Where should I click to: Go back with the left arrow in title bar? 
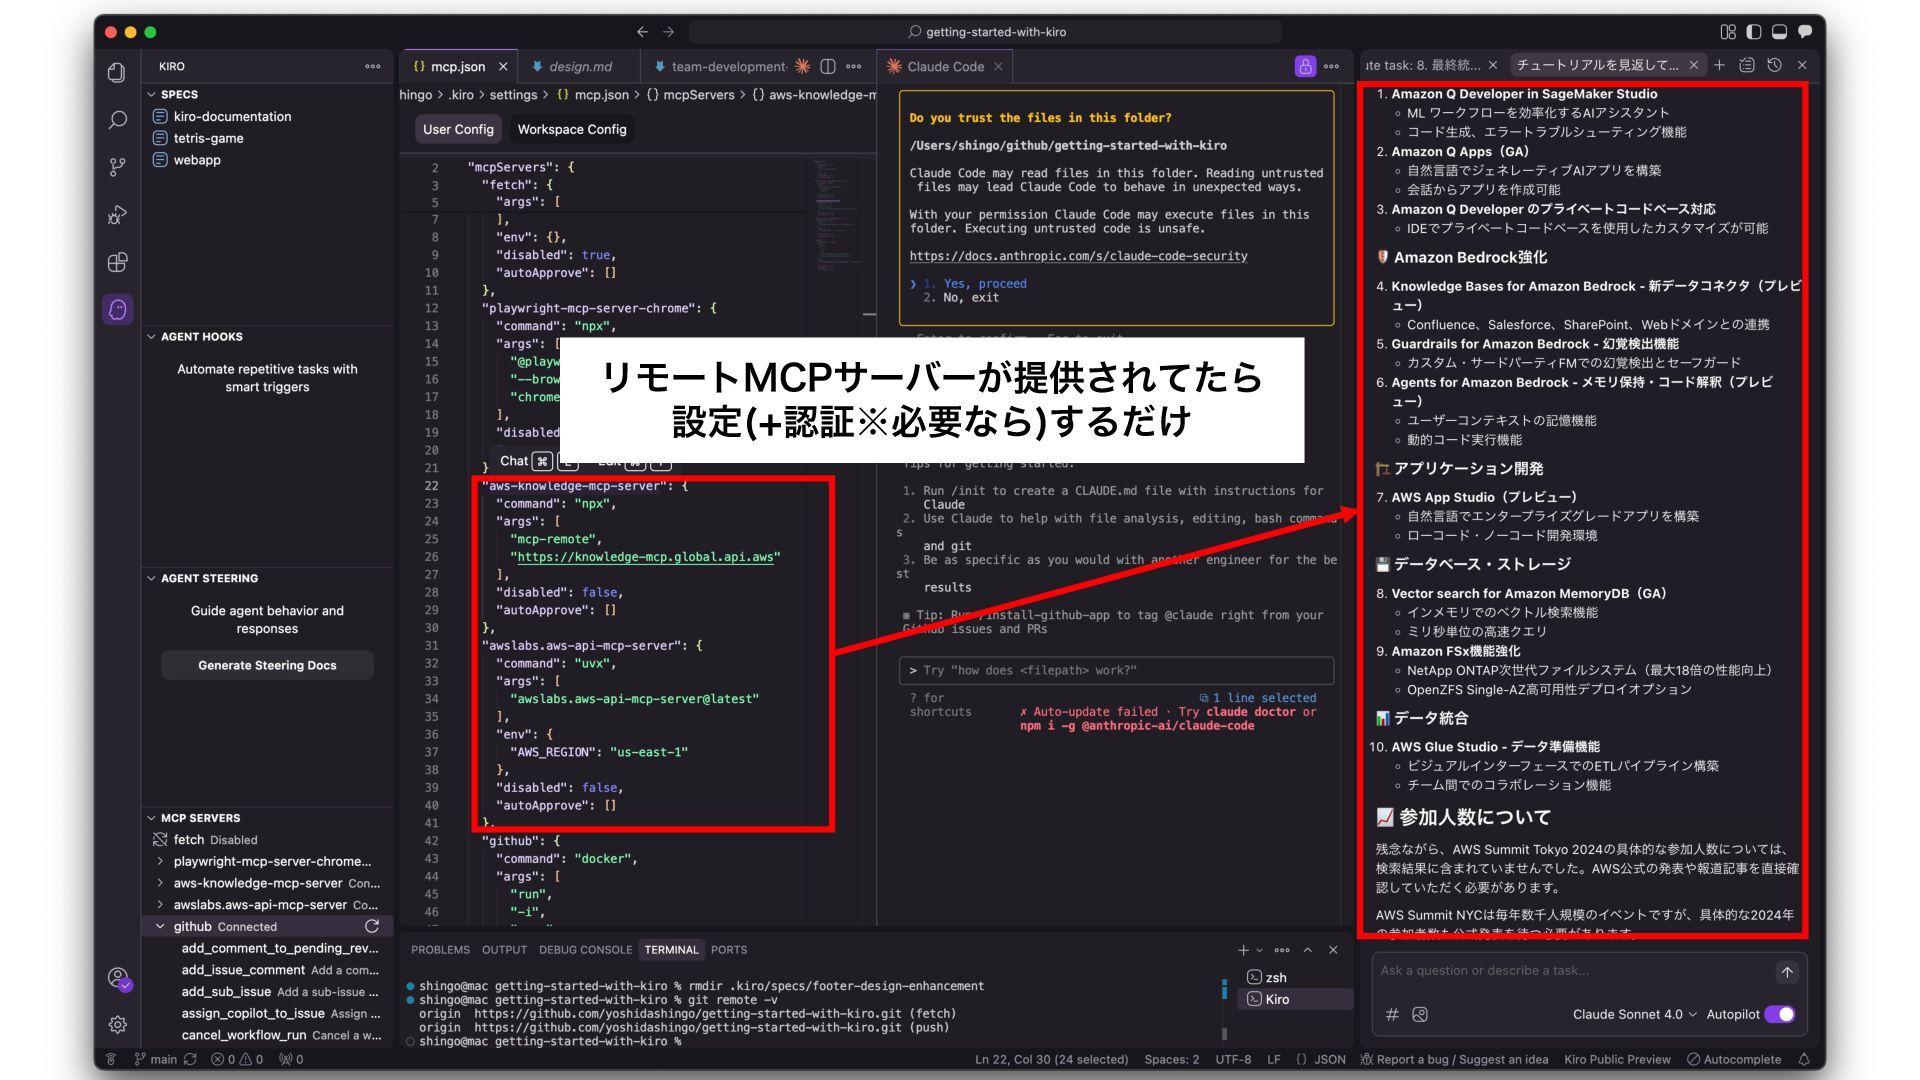(x=642, y=32)
